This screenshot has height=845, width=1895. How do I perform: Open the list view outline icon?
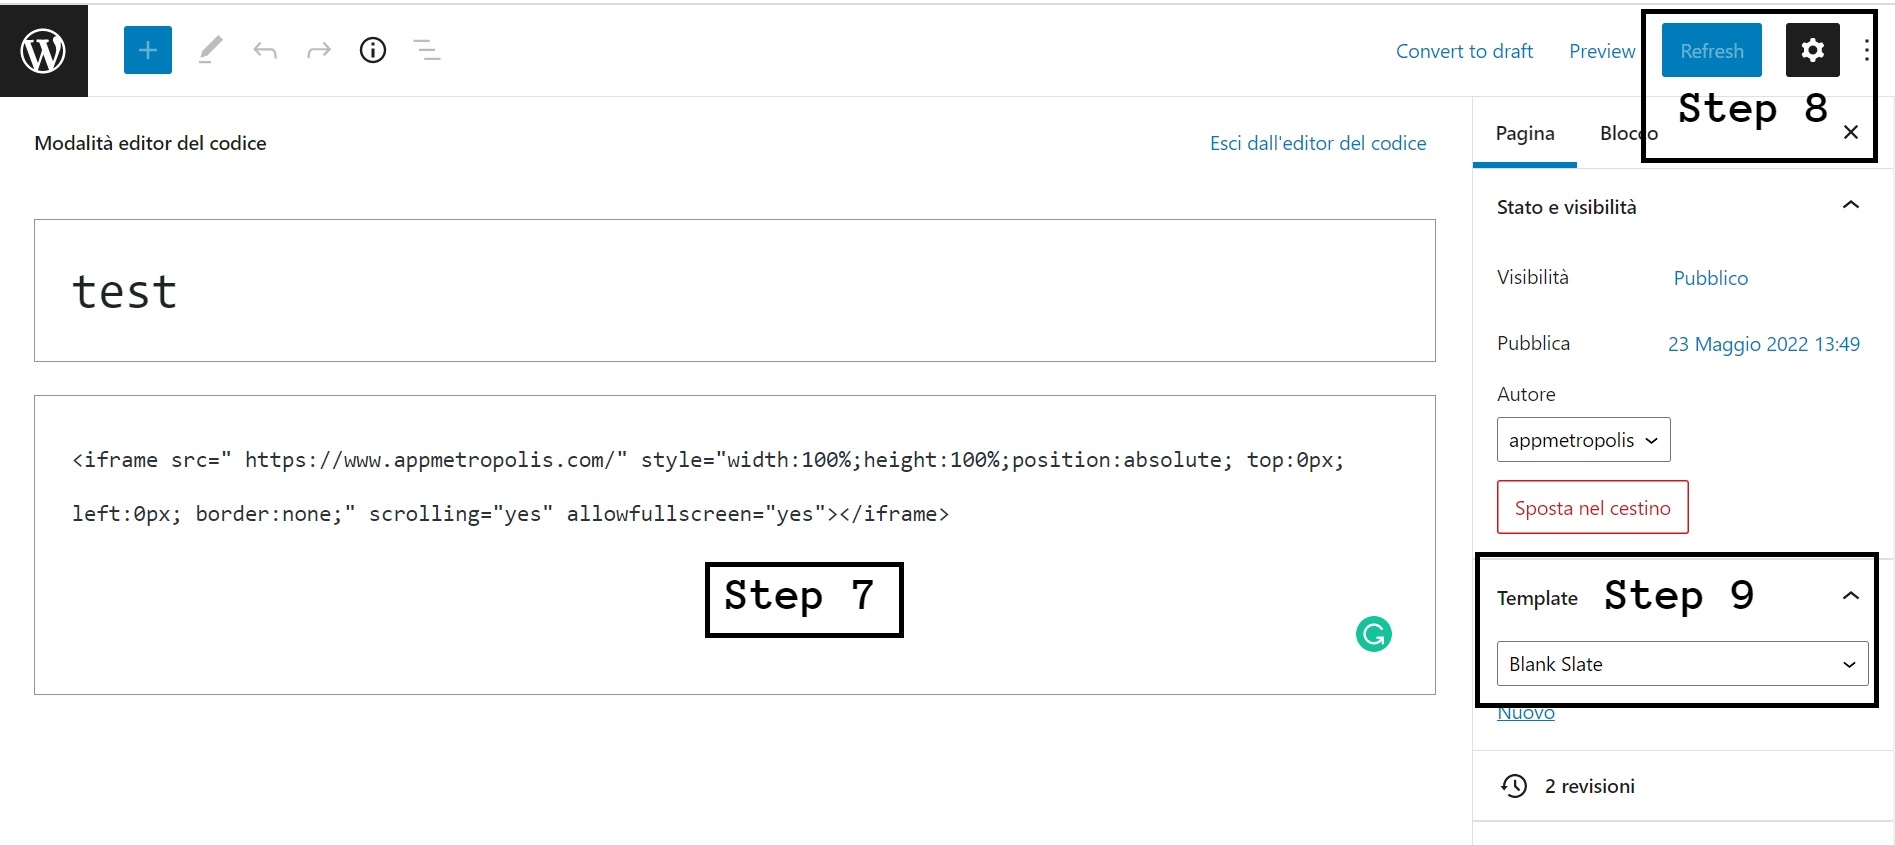[x=427, y=50]
